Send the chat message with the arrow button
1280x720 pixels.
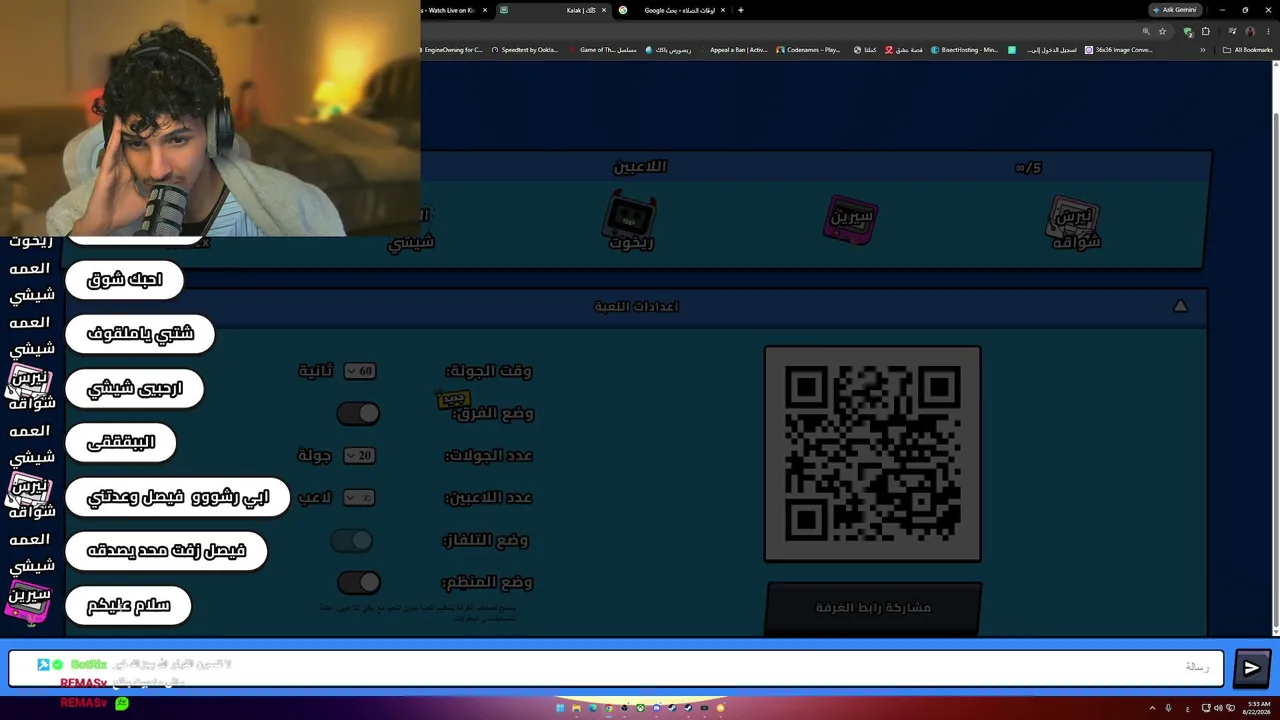tap(1251, 668)
